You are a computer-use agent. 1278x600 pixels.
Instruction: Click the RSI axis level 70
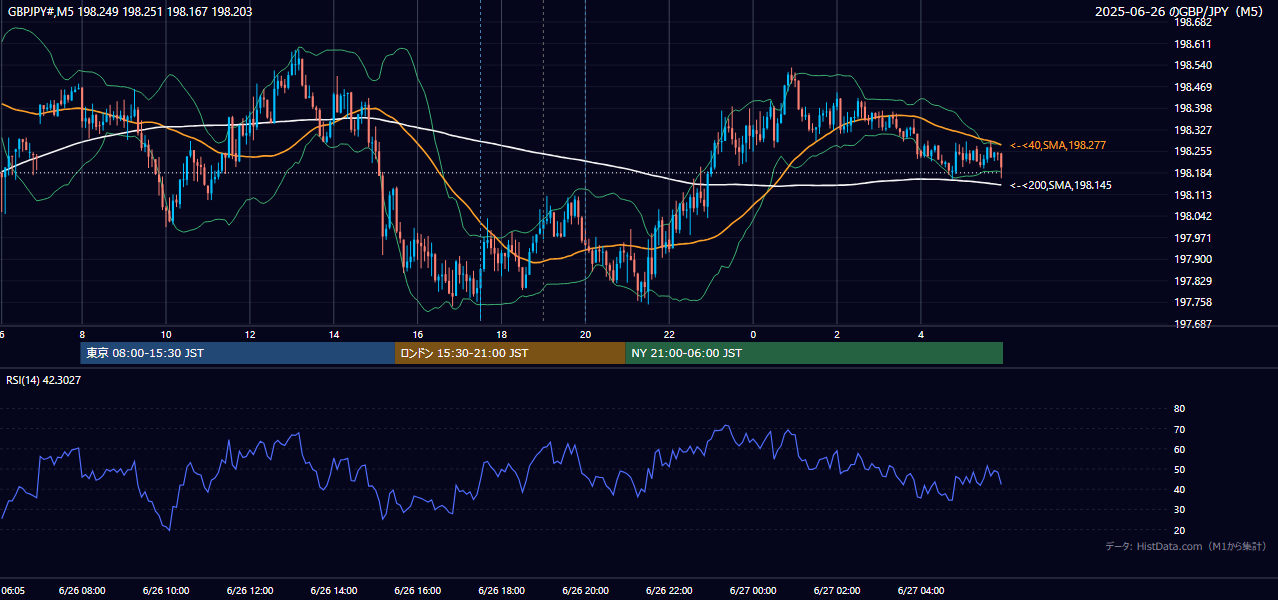point(1179,429)
